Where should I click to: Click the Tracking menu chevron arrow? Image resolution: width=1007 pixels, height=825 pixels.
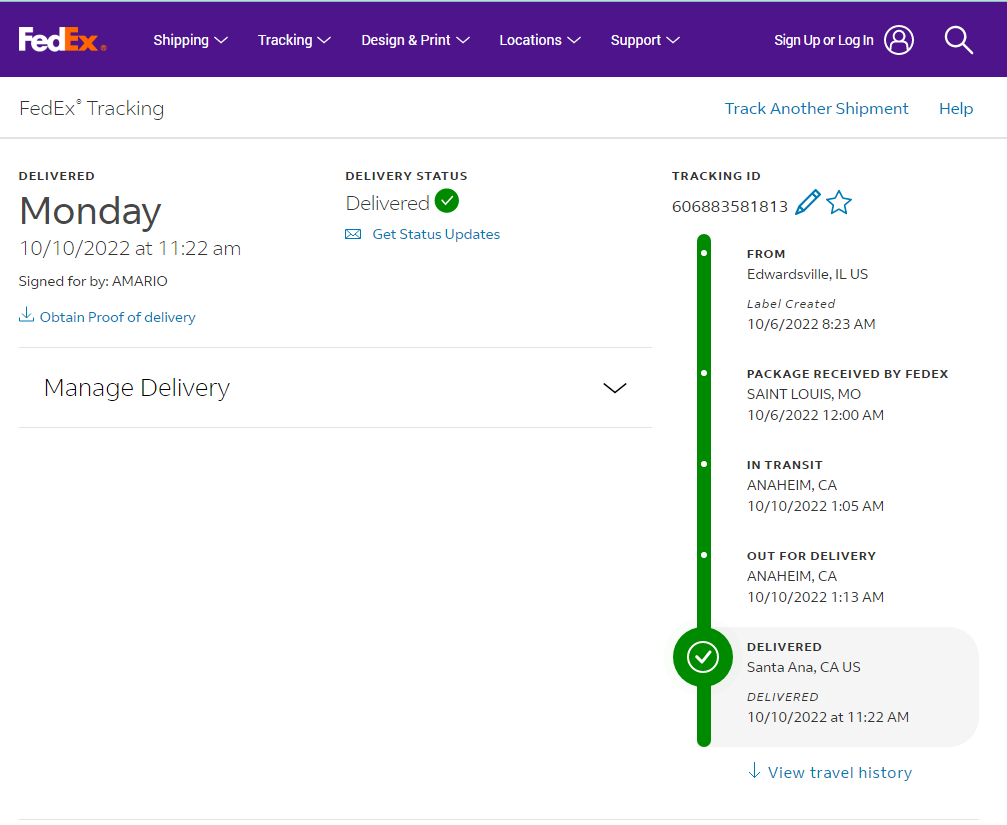coord(324,40)
